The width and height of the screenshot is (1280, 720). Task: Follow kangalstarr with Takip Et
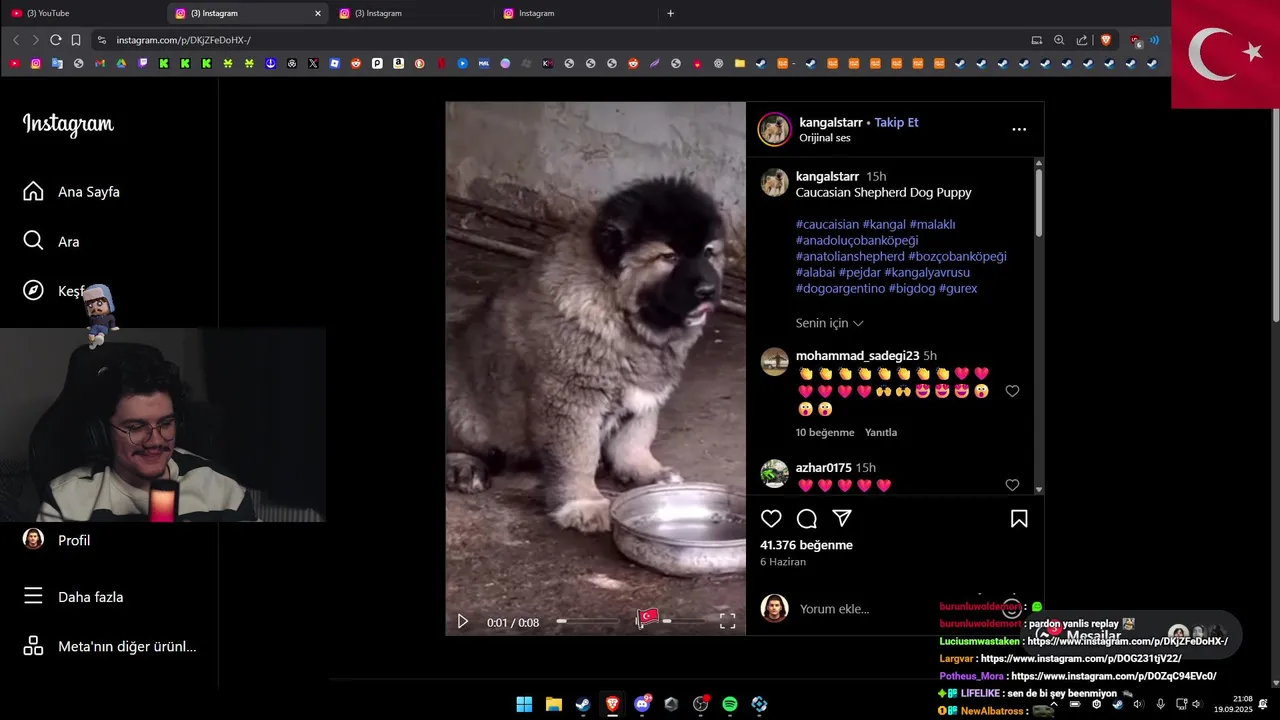point(896,122)
